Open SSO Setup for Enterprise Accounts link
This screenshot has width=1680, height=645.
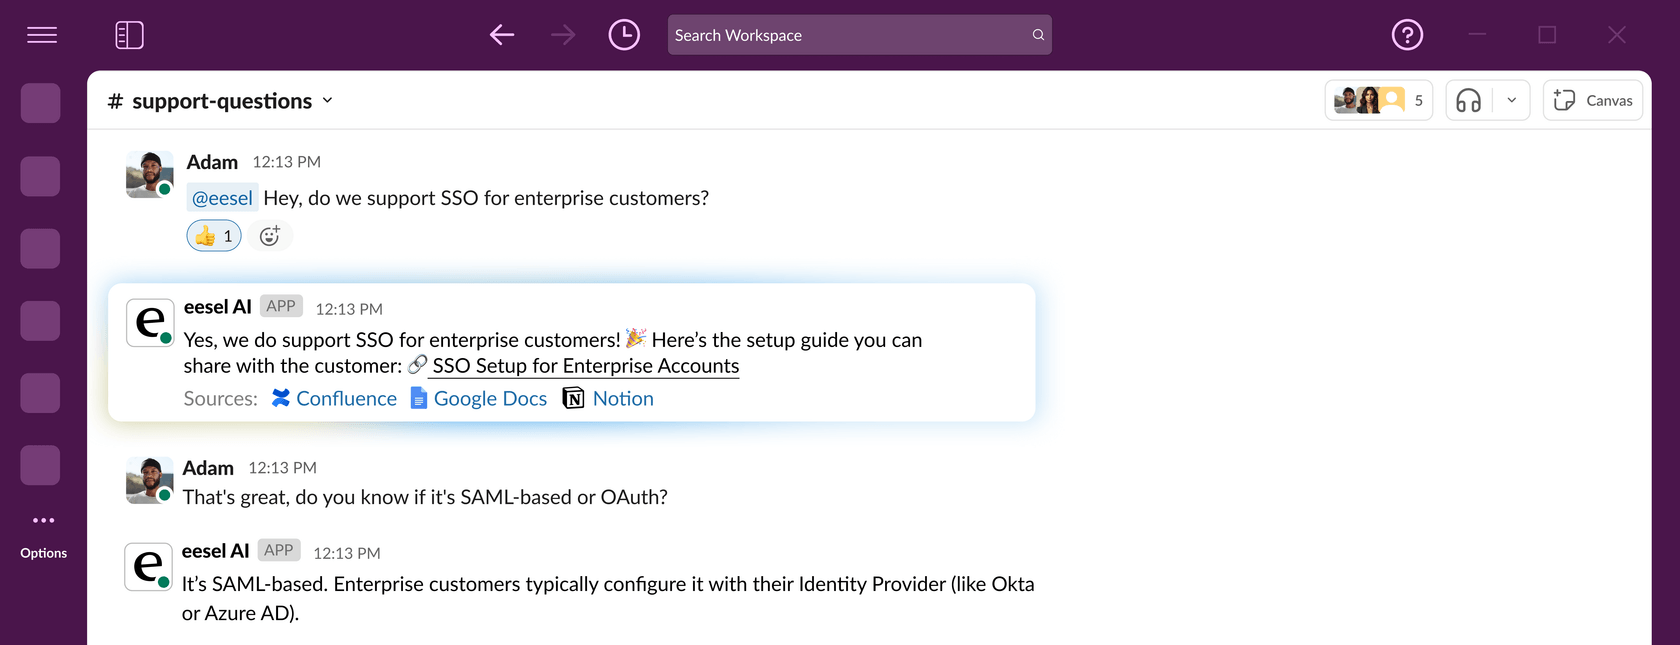585,366
